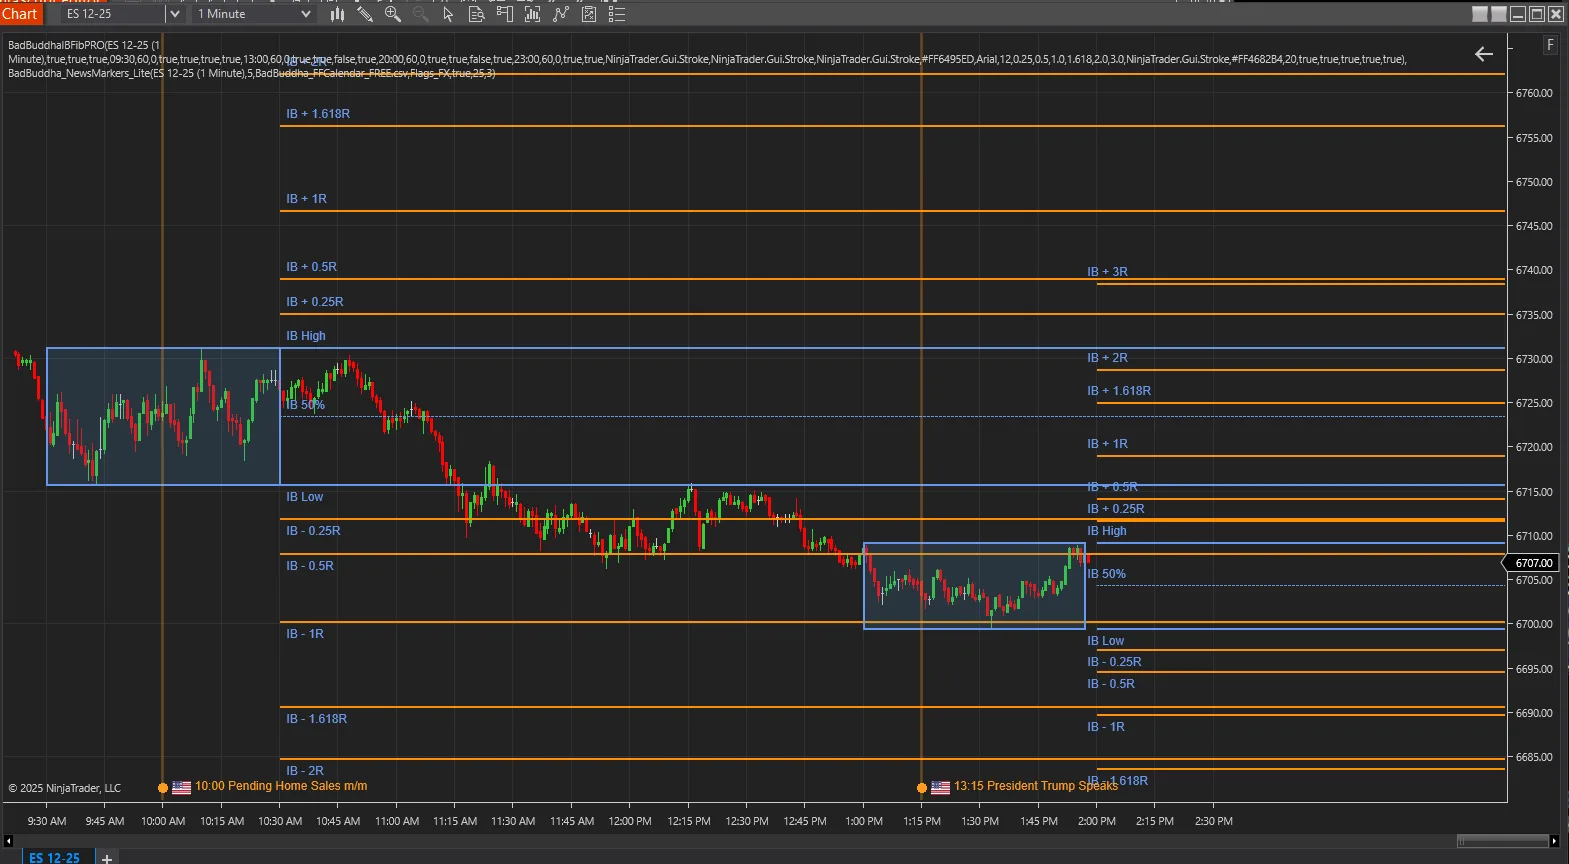Click the 6700.00 price axis label
Viewport: 1569px width, 864px height.
1534,624
